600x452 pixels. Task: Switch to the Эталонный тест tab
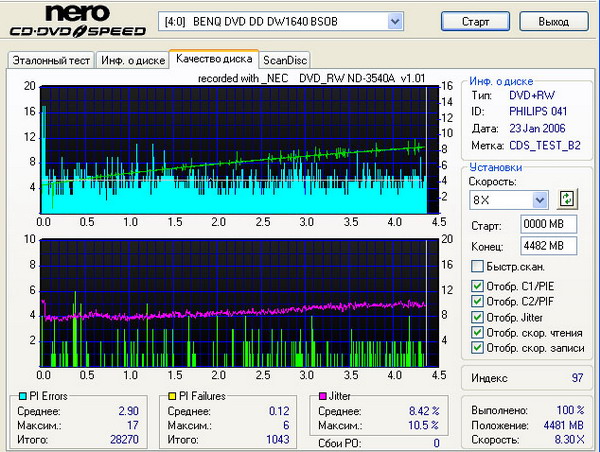coord(51,60)
